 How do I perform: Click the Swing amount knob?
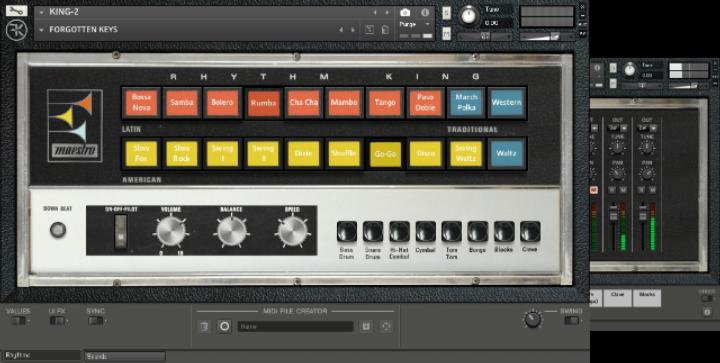pyautogui.click(x=533, y=319)
